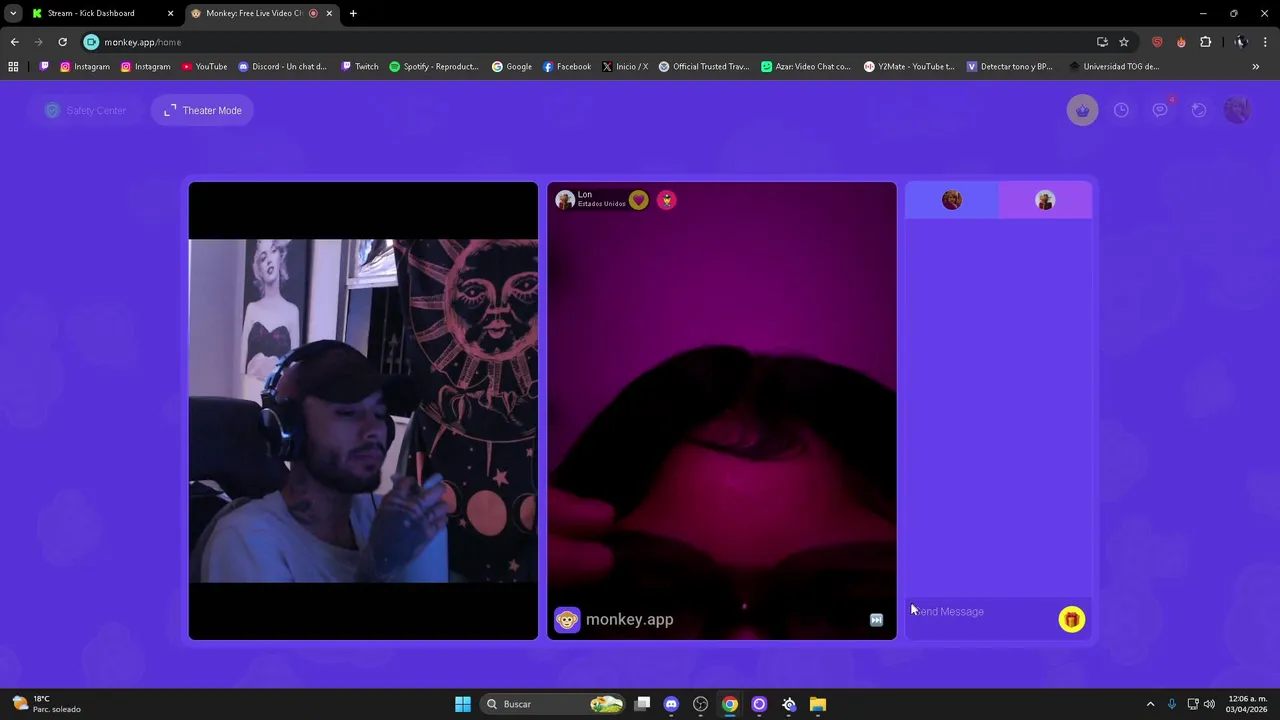Open Discord from taskbar
This screenshot has width=1280, height=720.
point(671,704)
